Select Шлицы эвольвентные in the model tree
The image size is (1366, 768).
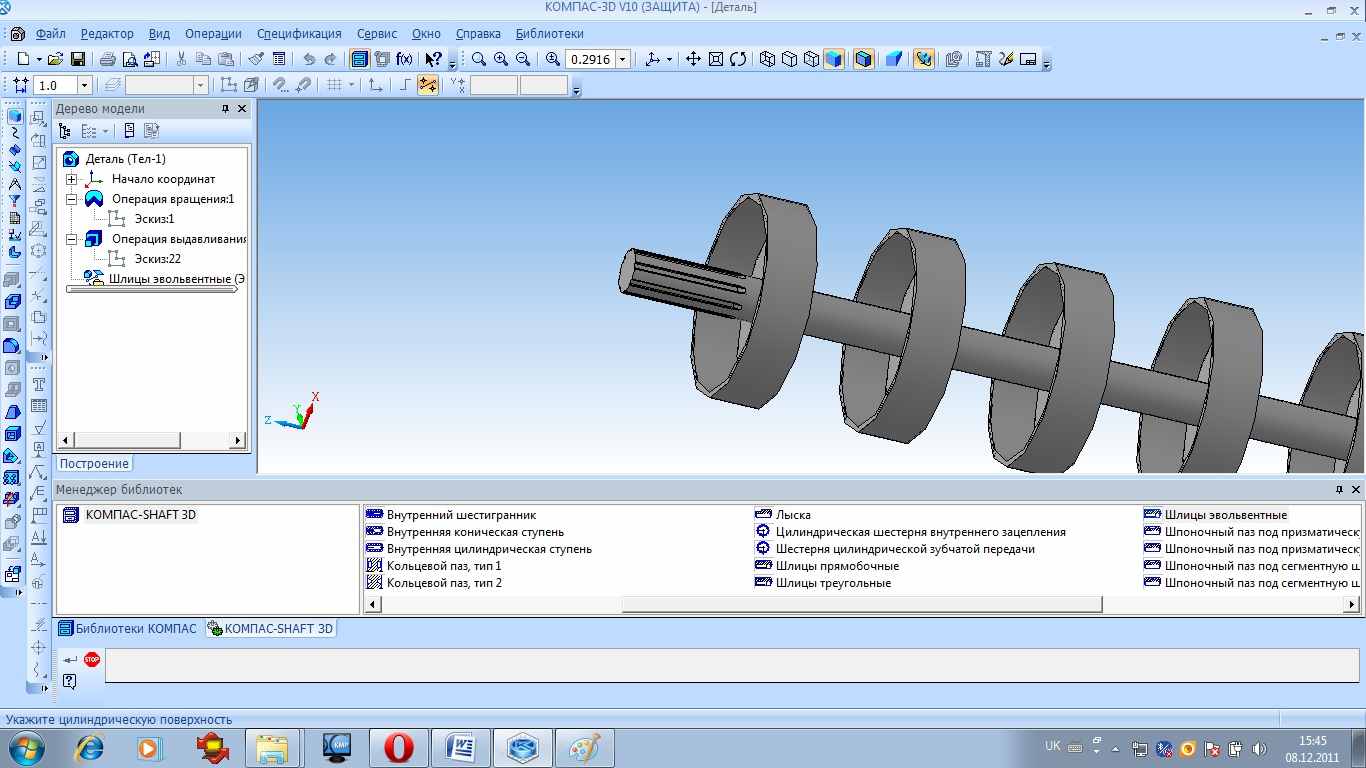pos(177,279)
